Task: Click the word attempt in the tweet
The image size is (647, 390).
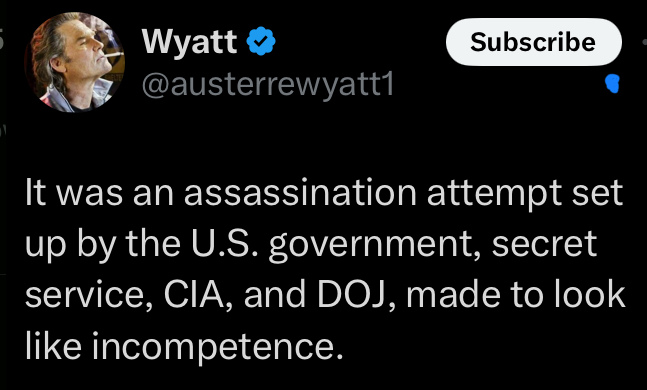Action: pos(494,194)
